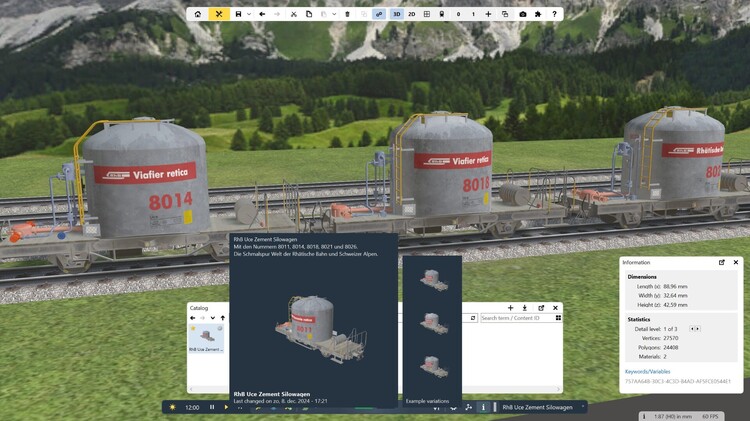Redo with the right arrow icon
Viewport: 750px width, 421px height.
coord(277,14)
